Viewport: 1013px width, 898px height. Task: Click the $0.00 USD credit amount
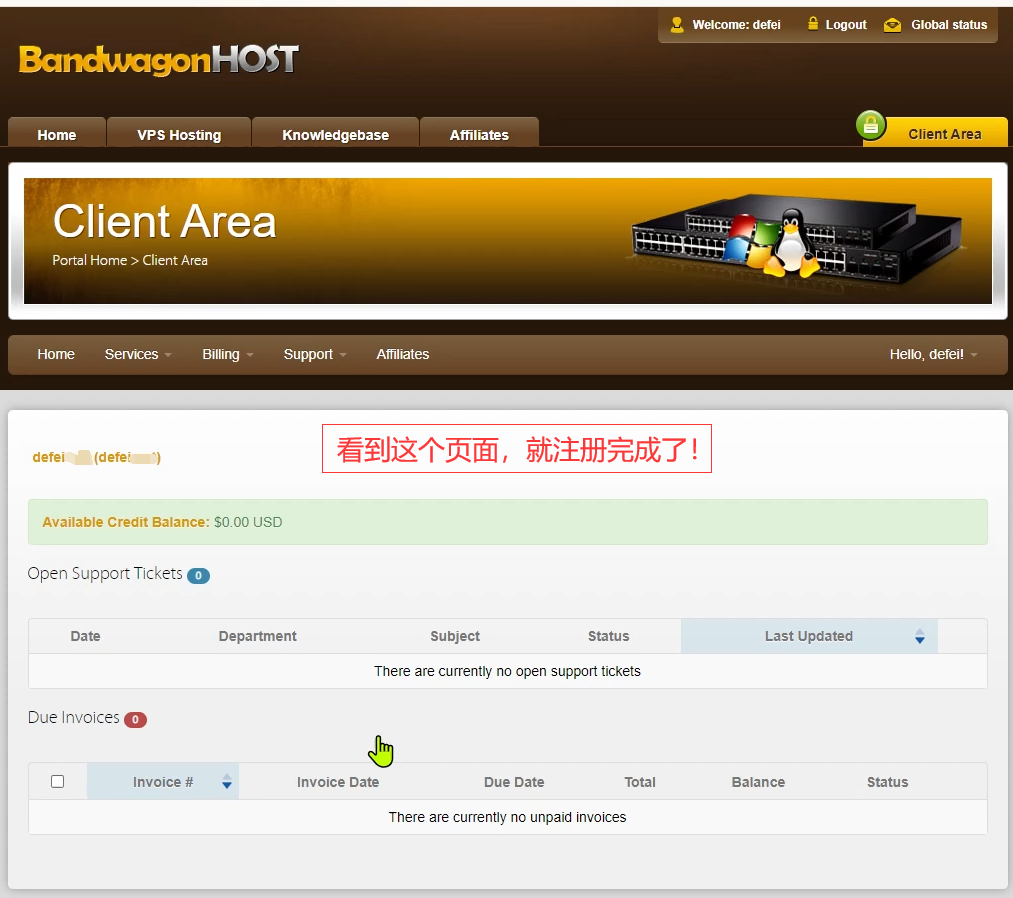point(248,522)
